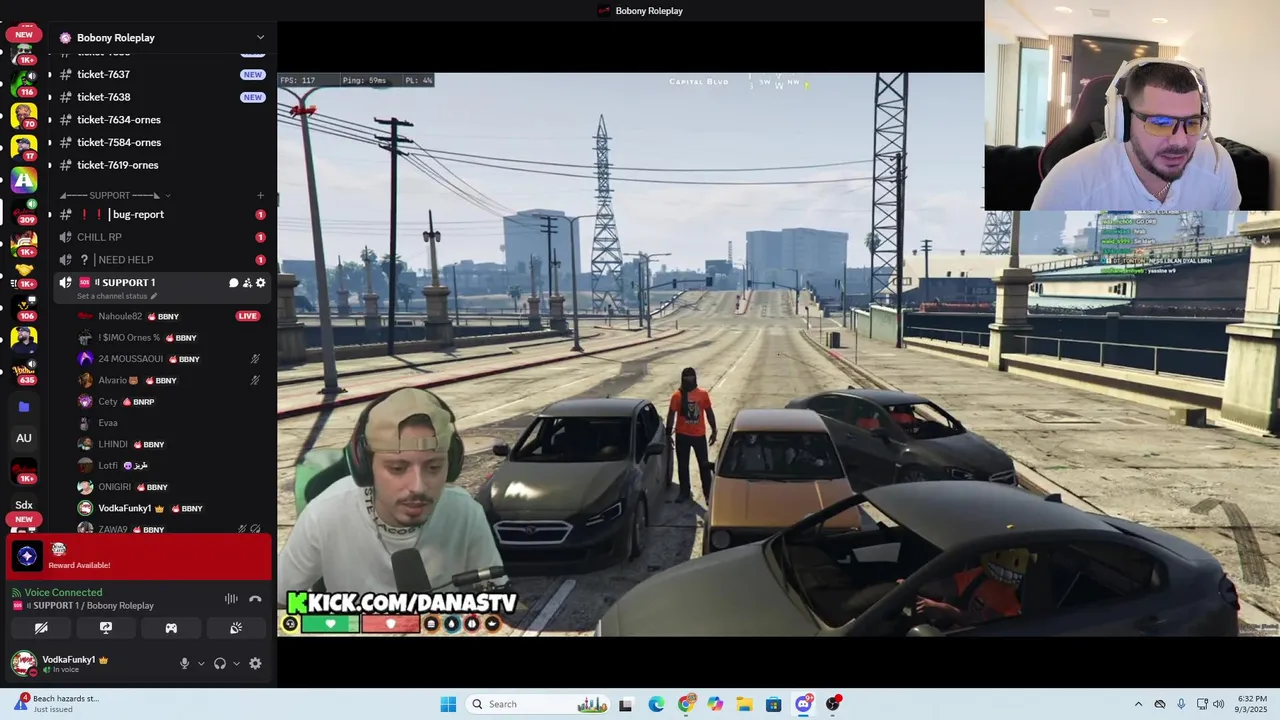
Task: Open volume control in system tray
Action: [x=1218, y=704]
